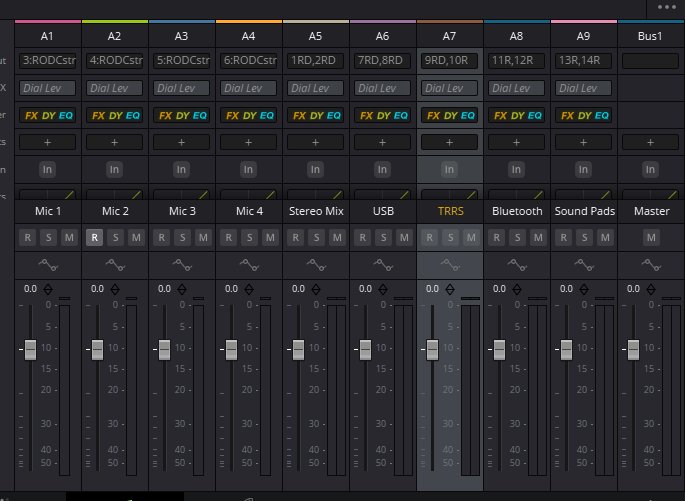
Task: Open A5 input selector 1RD,2RD
Action: [315, 60]
